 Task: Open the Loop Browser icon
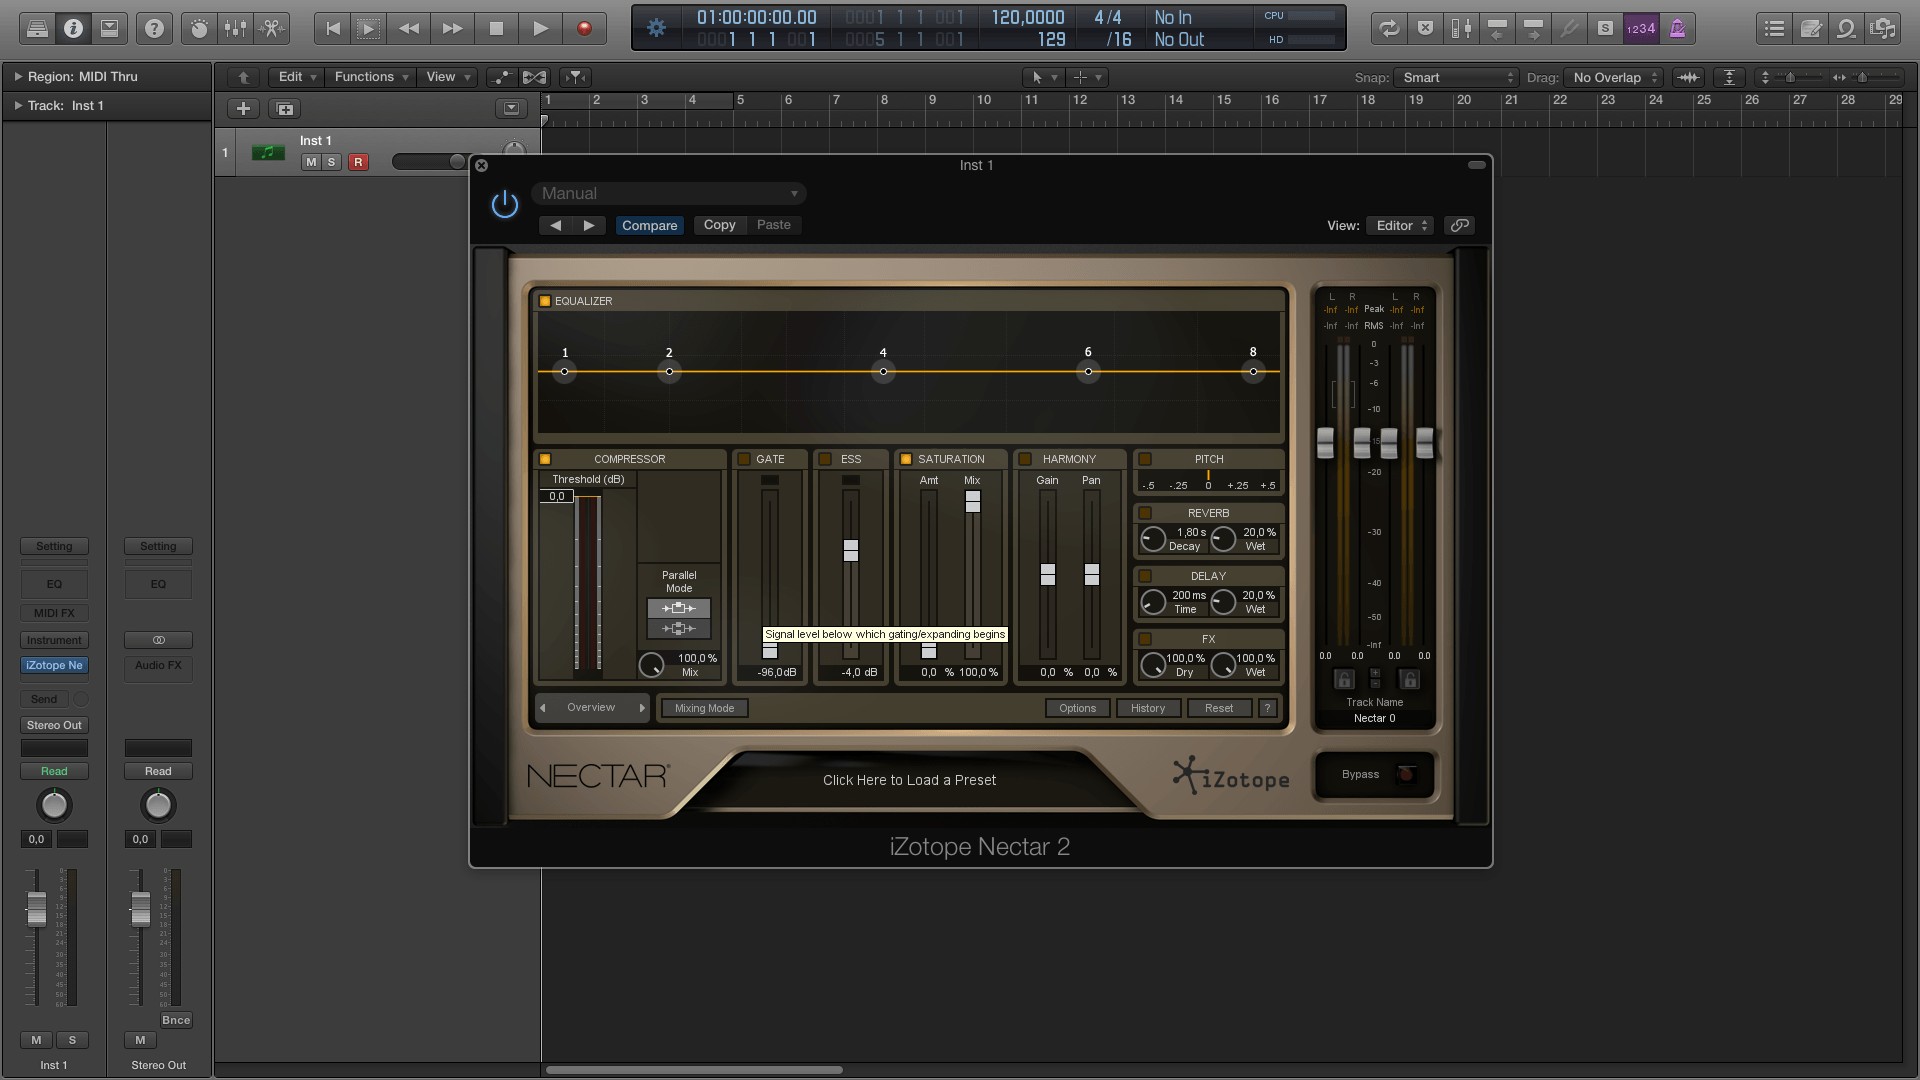tap(1847, 29)
